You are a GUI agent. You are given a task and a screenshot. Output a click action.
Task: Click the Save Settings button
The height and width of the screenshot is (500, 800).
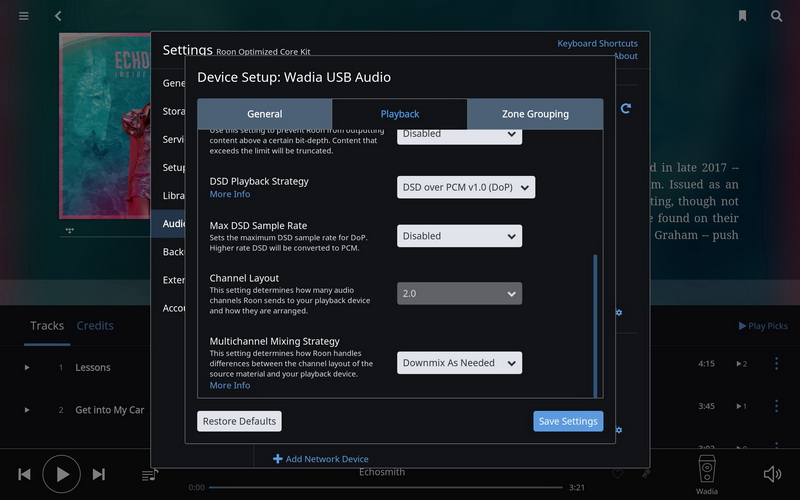tap(568, 421)
